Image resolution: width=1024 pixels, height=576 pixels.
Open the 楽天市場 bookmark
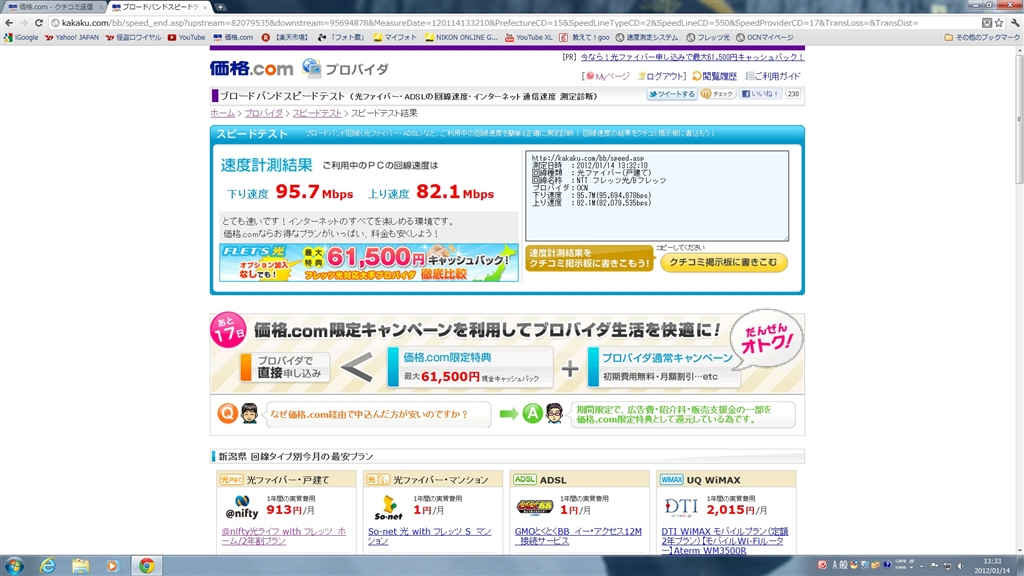coord(285,37)
